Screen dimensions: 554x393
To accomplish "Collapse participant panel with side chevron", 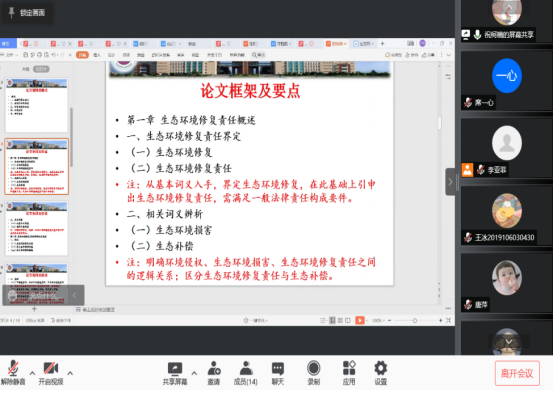I will tap(450, 182).
